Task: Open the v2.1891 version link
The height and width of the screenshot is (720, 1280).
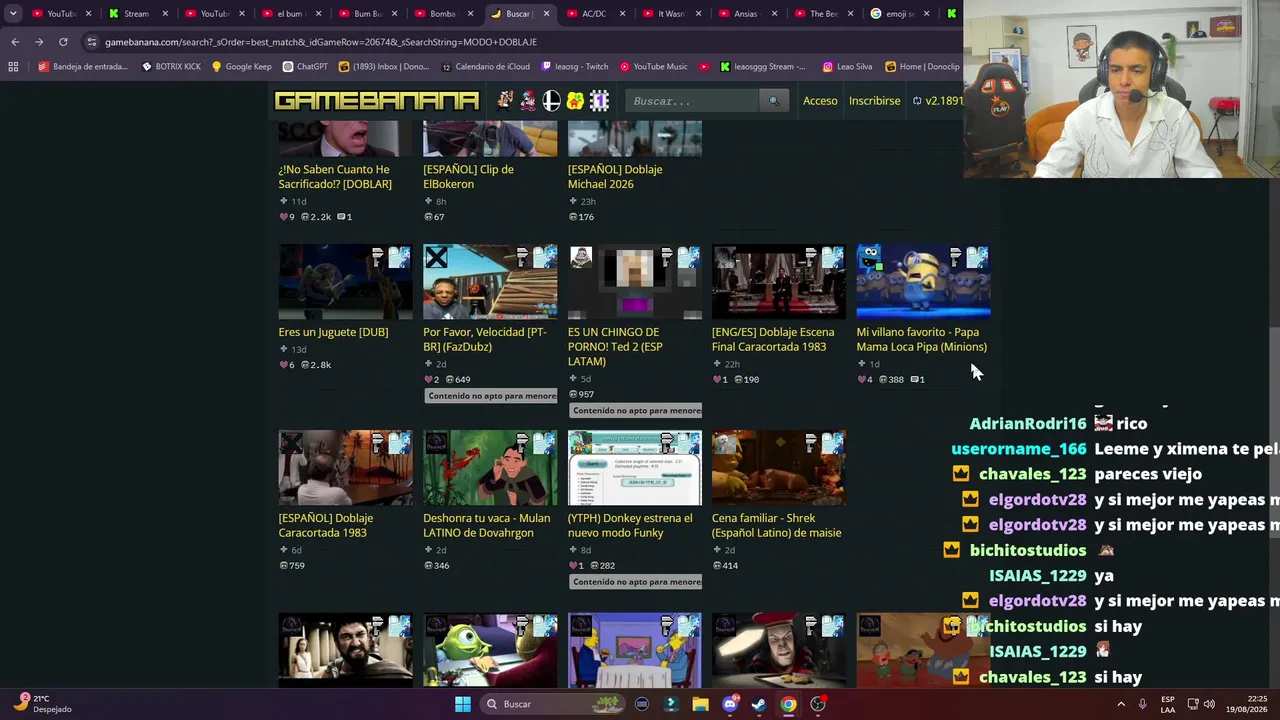Action: pyautogui.click(x=938, y=101)
